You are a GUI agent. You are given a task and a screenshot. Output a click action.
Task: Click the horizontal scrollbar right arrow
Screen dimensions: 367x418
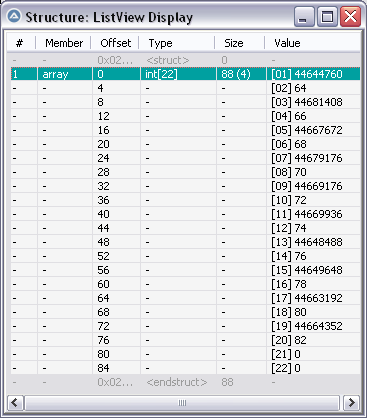click(x=352, y=403)
